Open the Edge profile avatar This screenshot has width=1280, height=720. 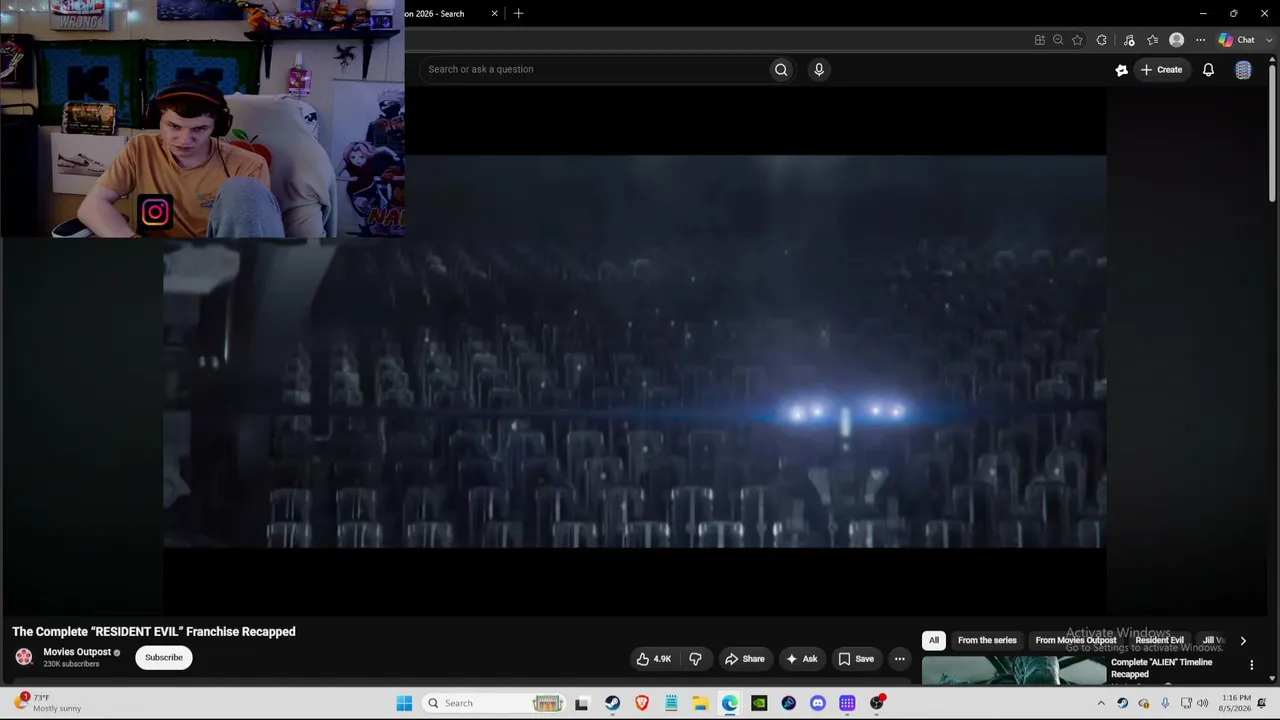coord(1177,40)
